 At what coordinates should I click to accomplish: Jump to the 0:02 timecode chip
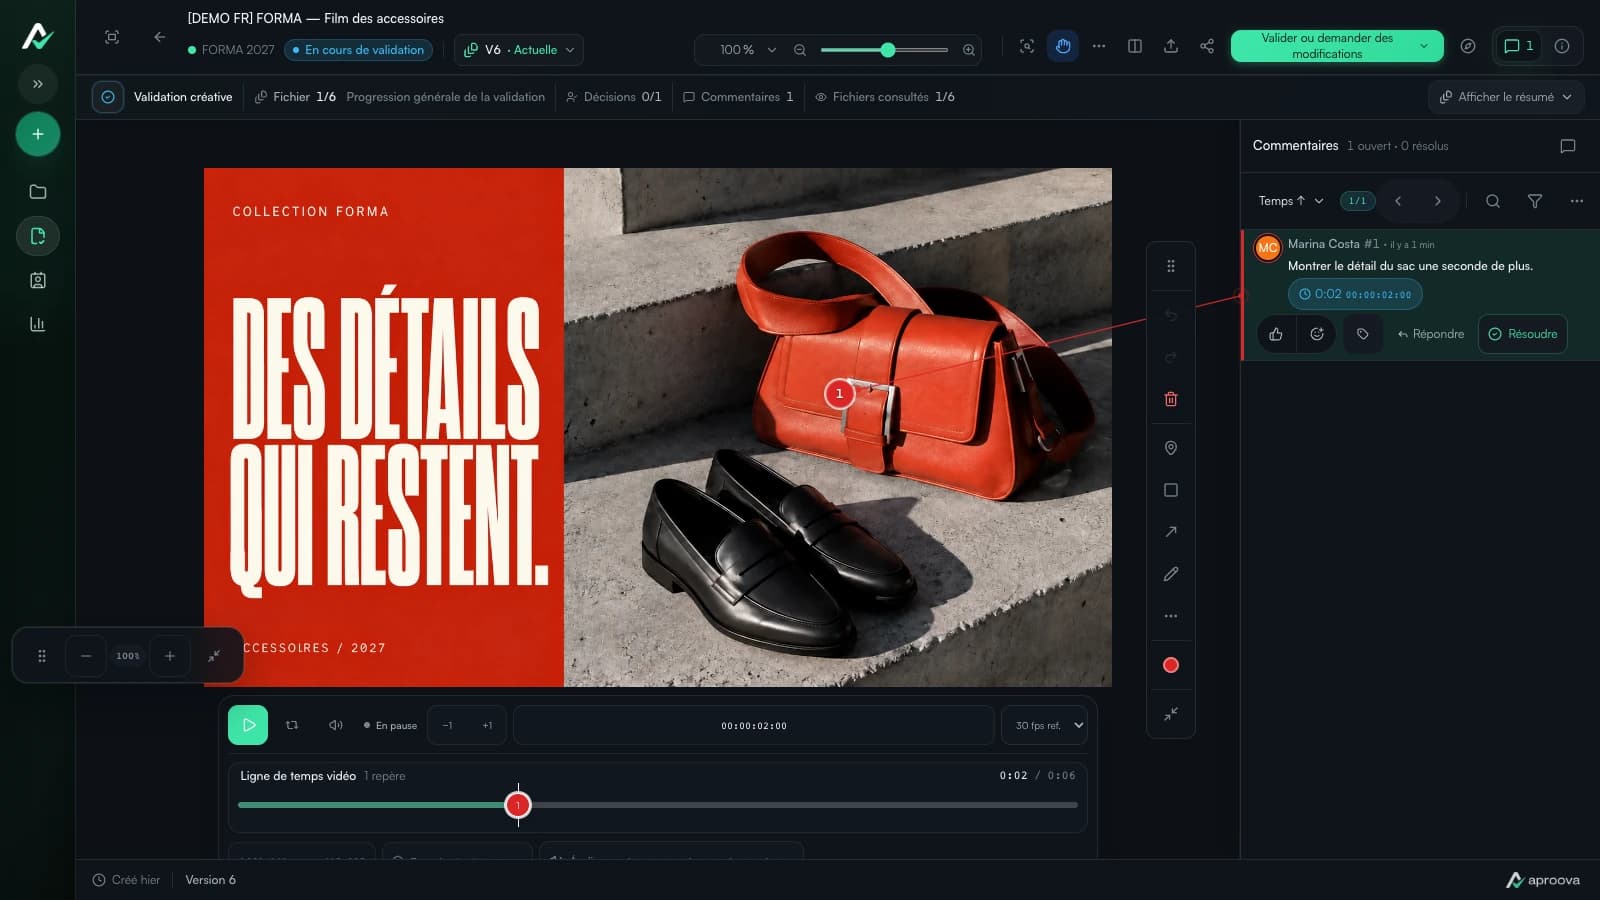tap(1355, 294)
